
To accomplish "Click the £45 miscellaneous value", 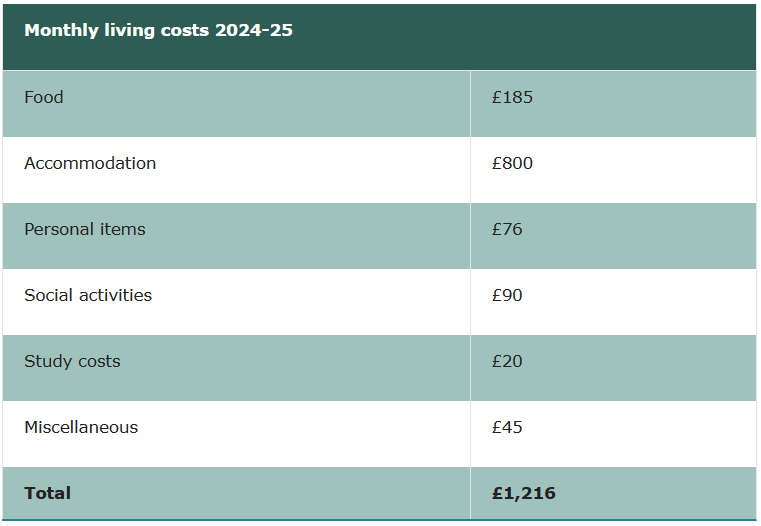I will tap(507, 427).
